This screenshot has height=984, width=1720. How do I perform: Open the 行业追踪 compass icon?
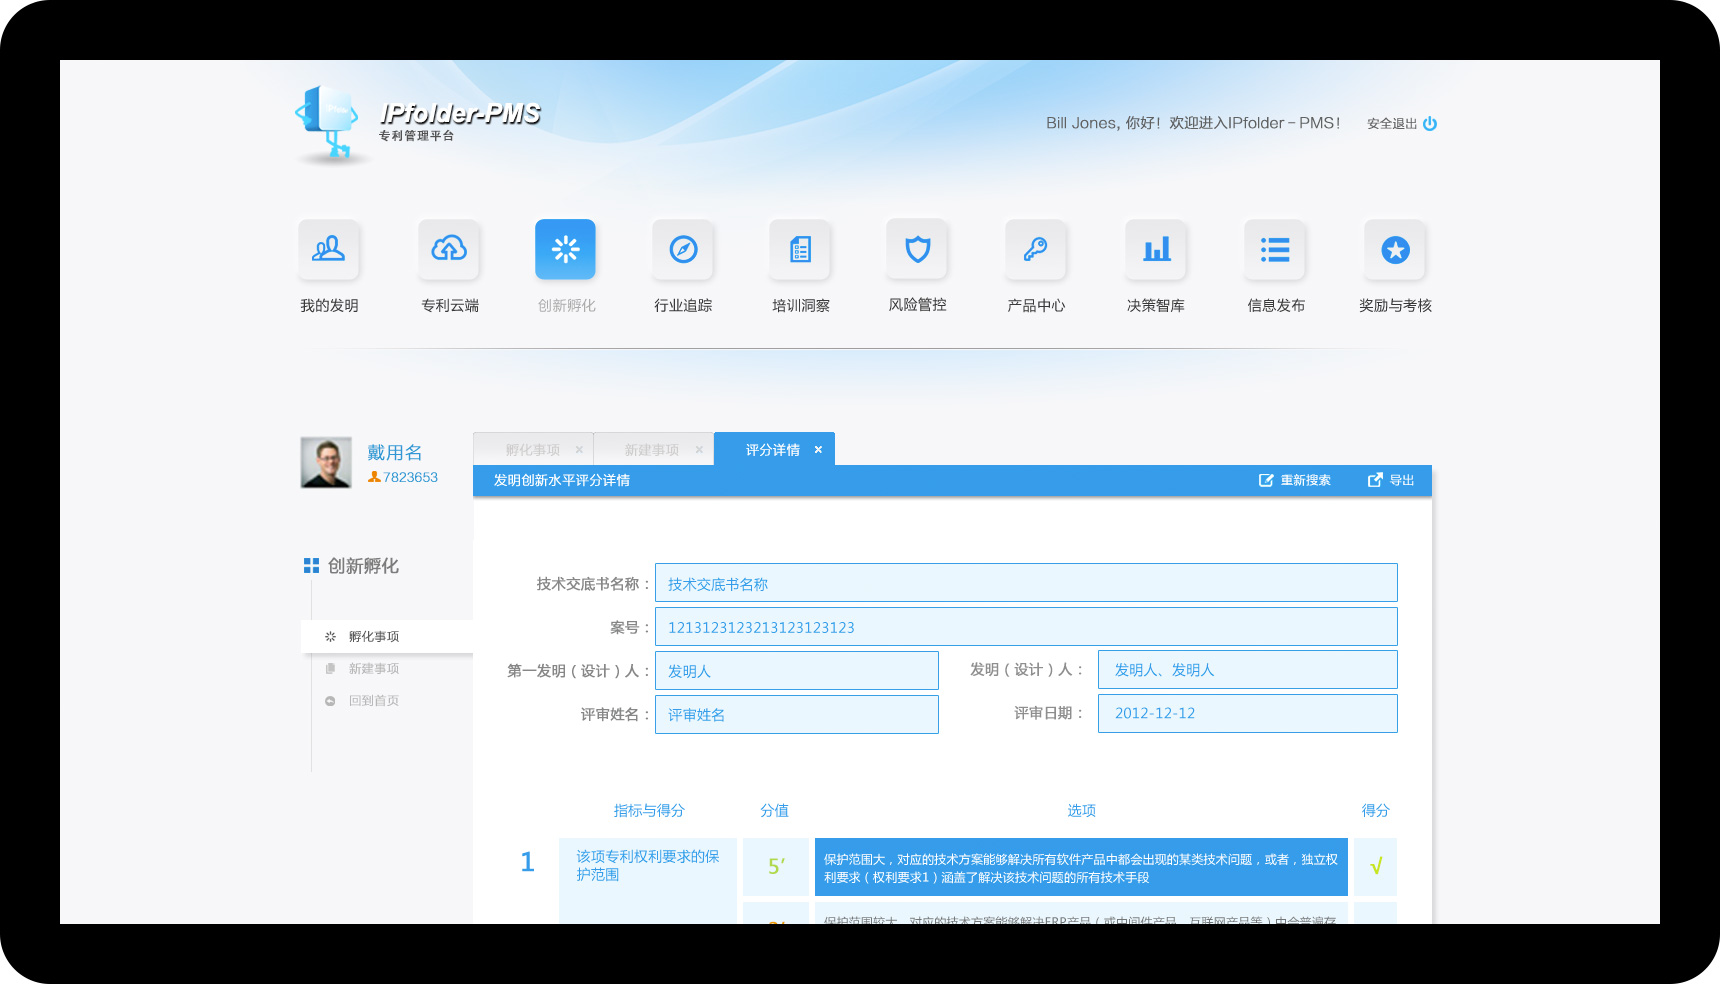(x=683, y=249)
